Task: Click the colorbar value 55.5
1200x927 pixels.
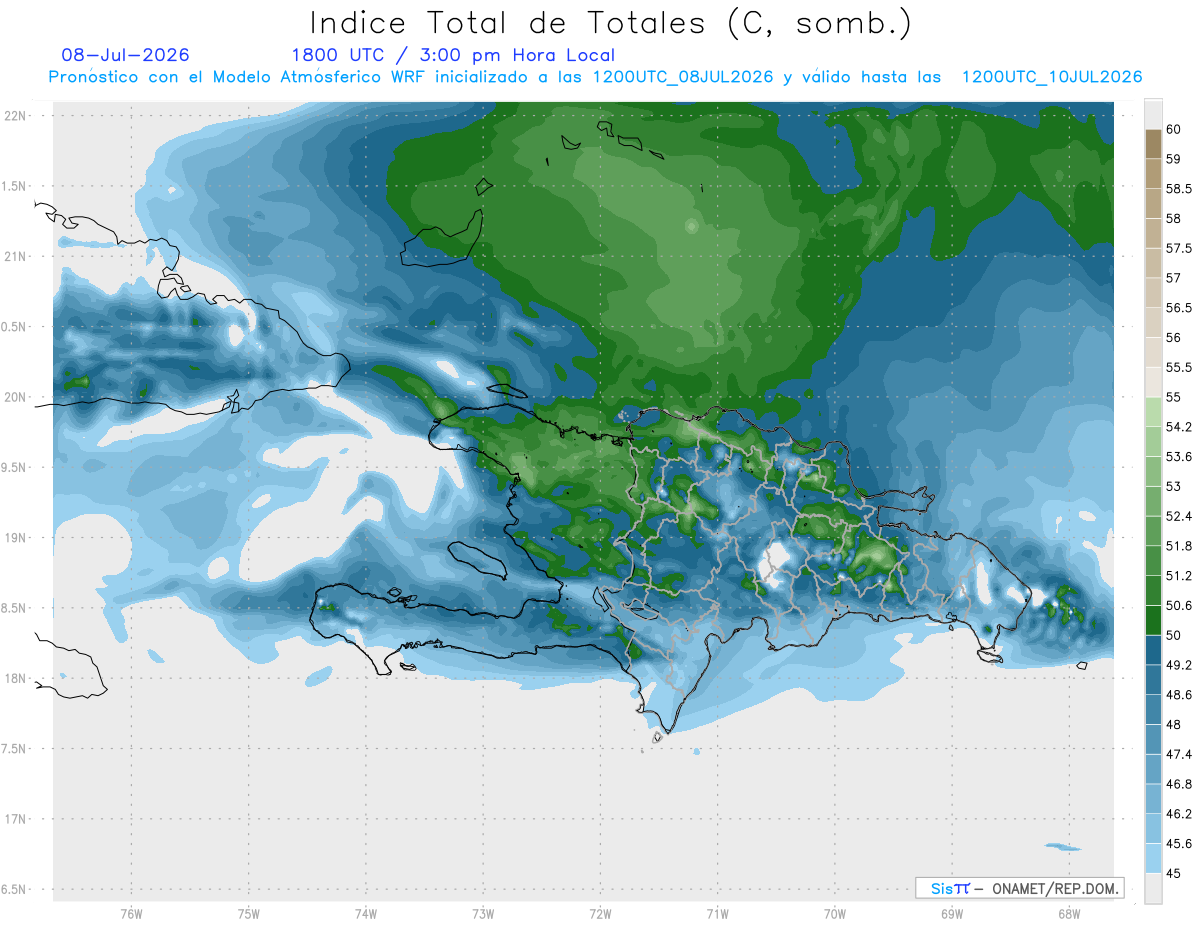Action: [x=1178, y=367]
